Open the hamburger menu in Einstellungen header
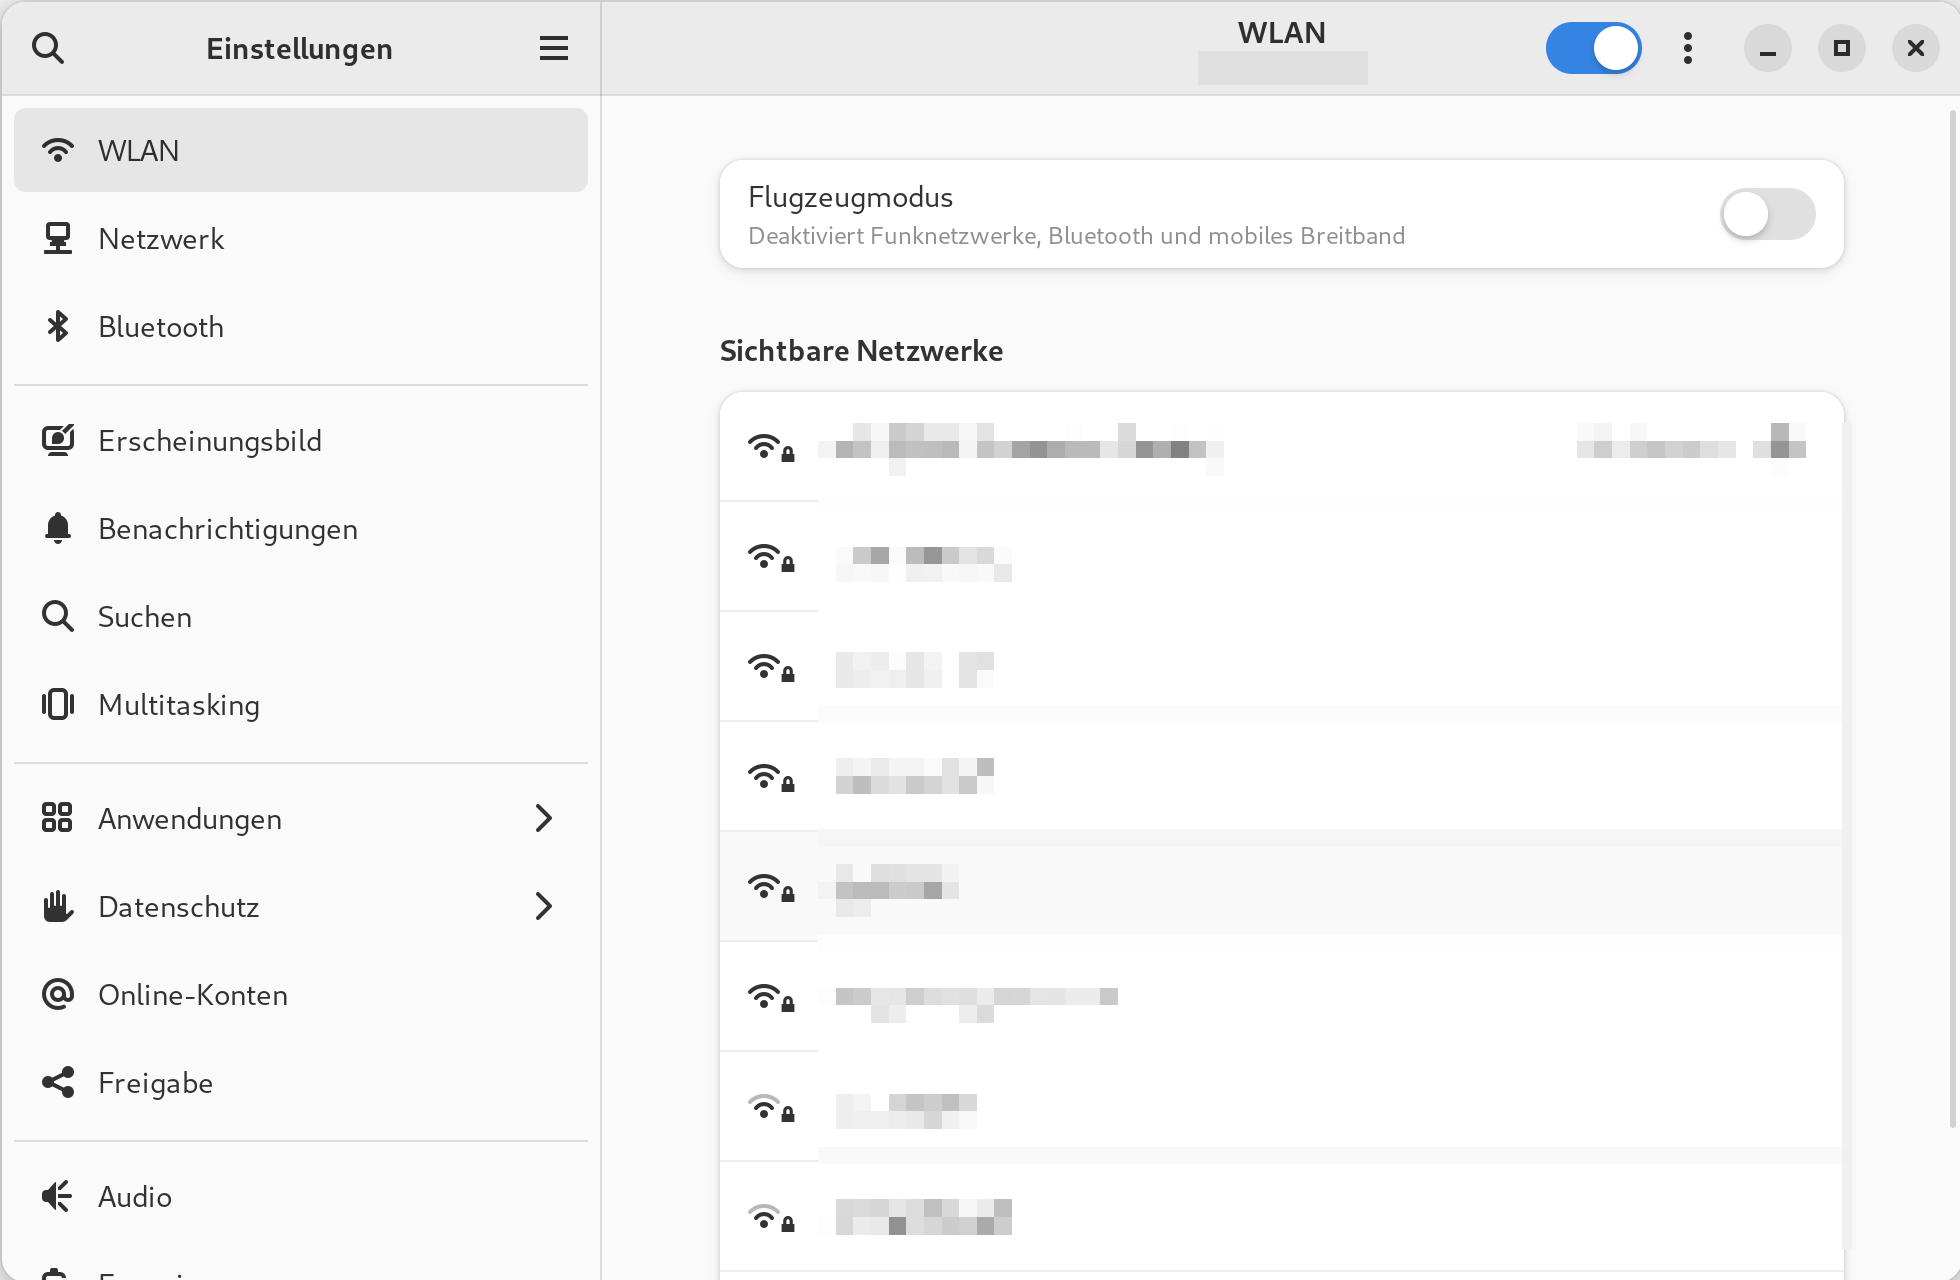This screenshot has height=1280, width=1960. [553, 48]
